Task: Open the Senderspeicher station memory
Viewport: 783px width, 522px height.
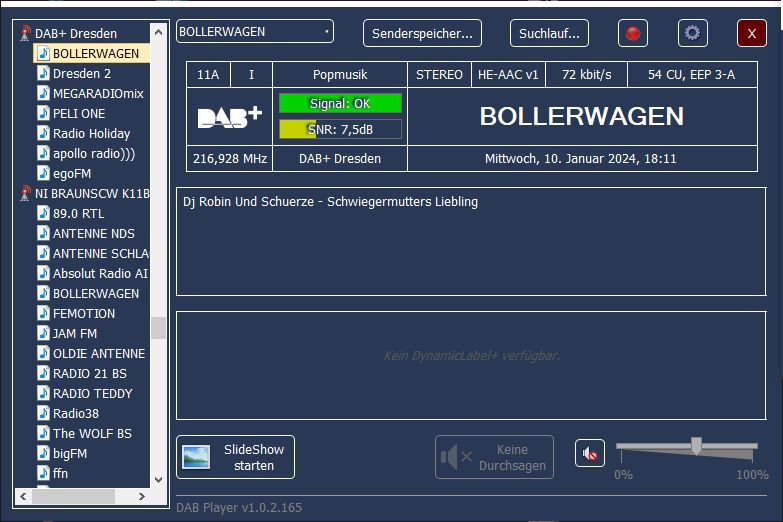Action: (422, 33)
